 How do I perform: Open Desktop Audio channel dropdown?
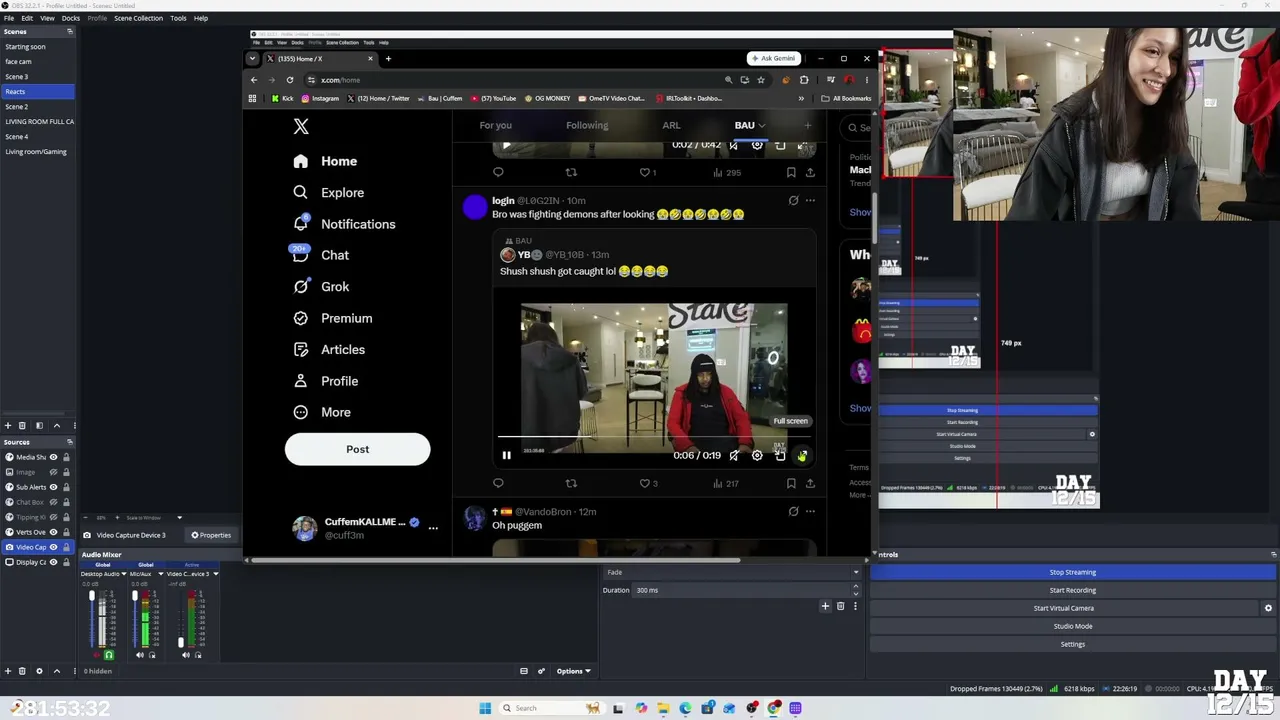(124, 574)
